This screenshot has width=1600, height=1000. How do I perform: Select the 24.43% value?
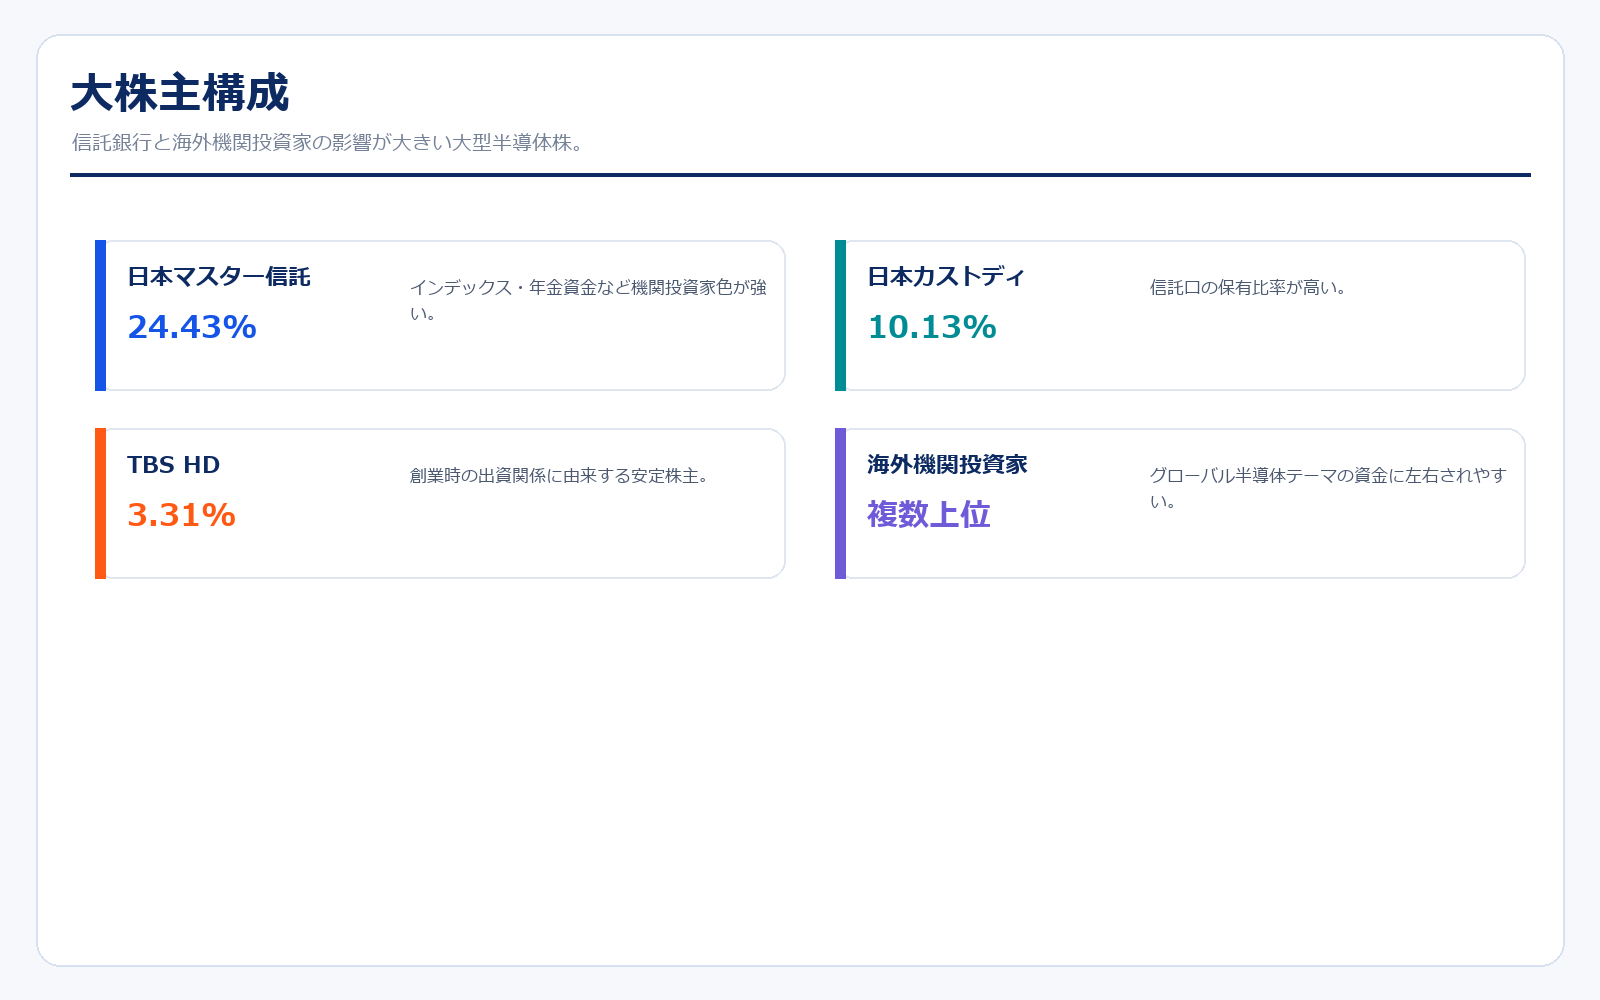coord(192,327)
